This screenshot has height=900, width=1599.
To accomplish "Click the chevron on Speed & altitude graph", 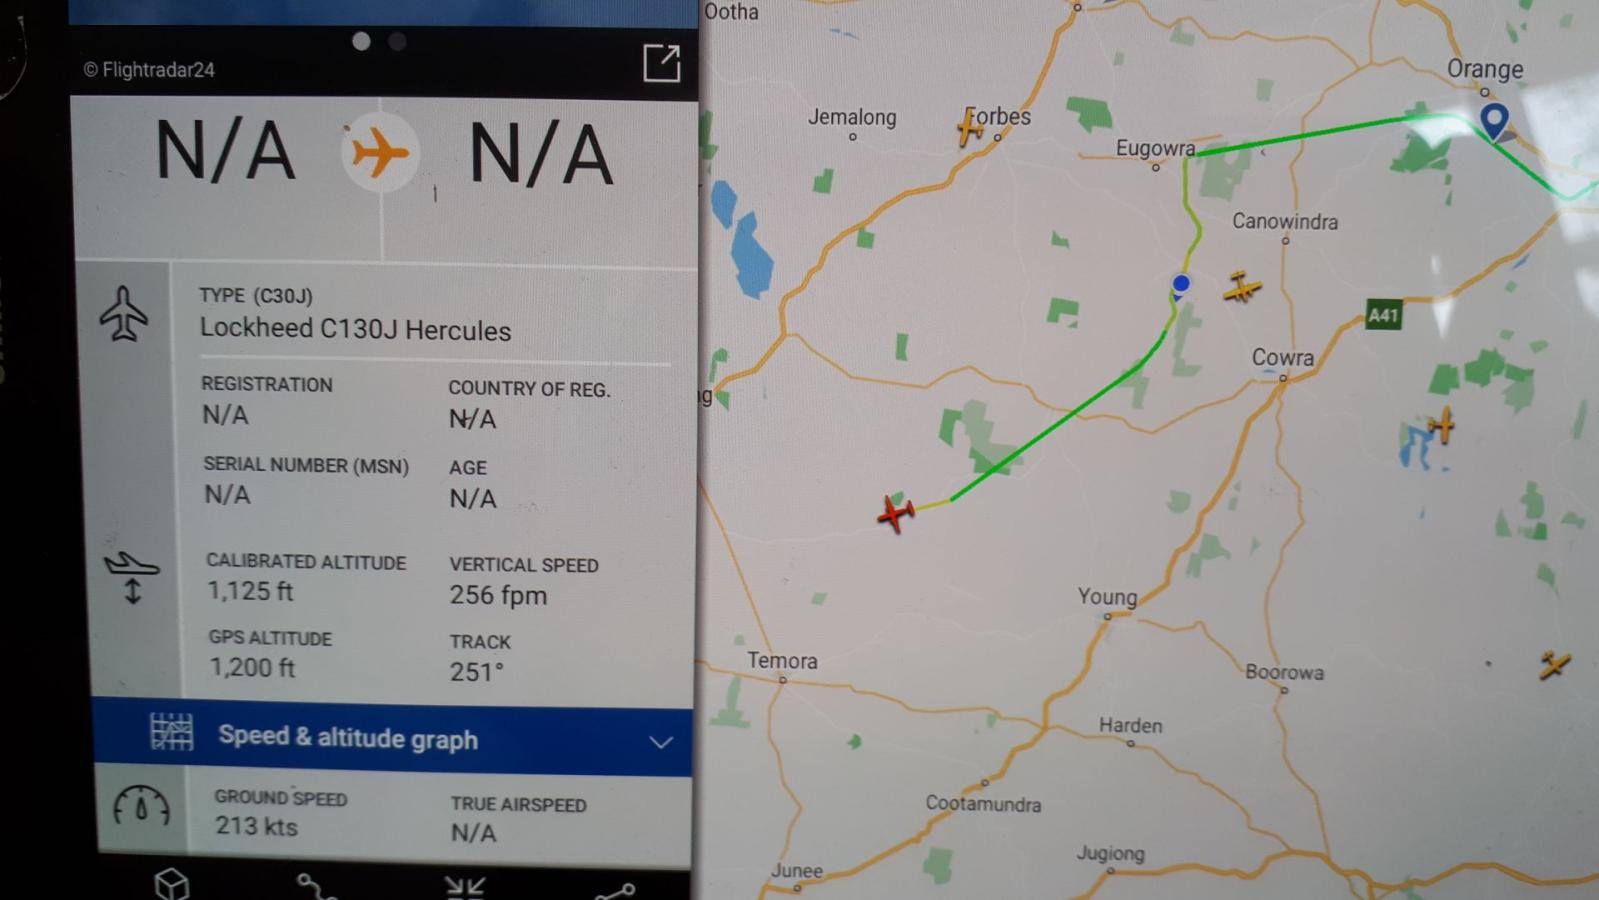I will click(x=660, y=742).
